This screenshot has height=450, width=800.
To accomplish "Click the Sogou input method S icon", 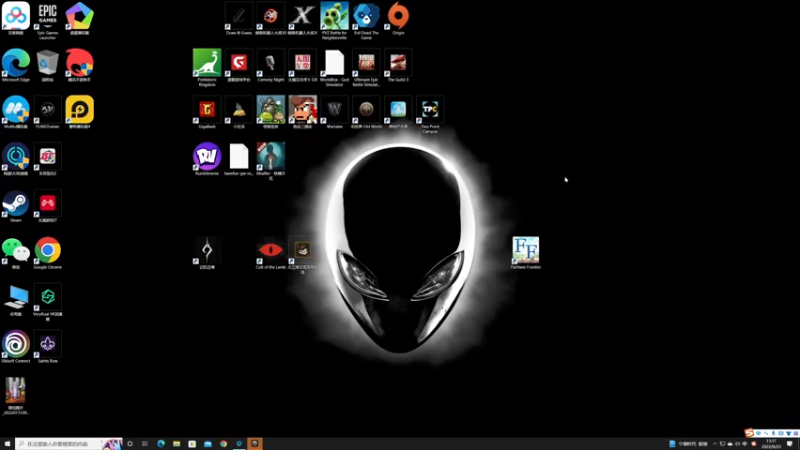I will coord(749,433).
